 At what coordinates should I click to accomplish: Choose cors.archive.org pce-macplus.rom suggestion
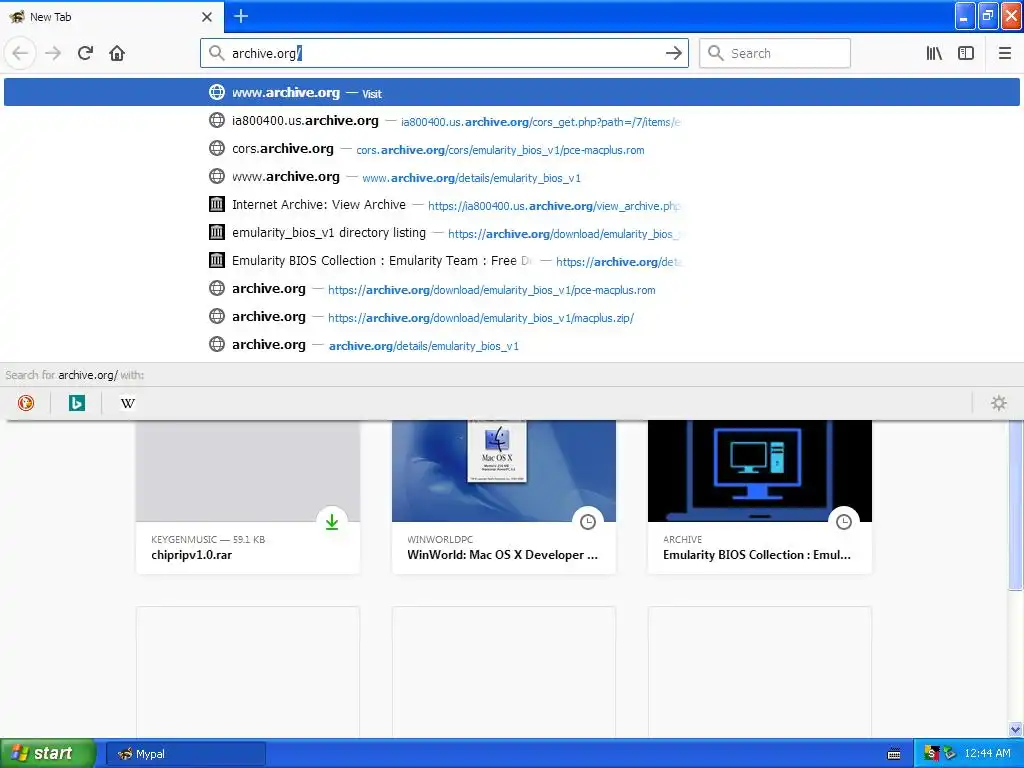click(x=511, y=149)
